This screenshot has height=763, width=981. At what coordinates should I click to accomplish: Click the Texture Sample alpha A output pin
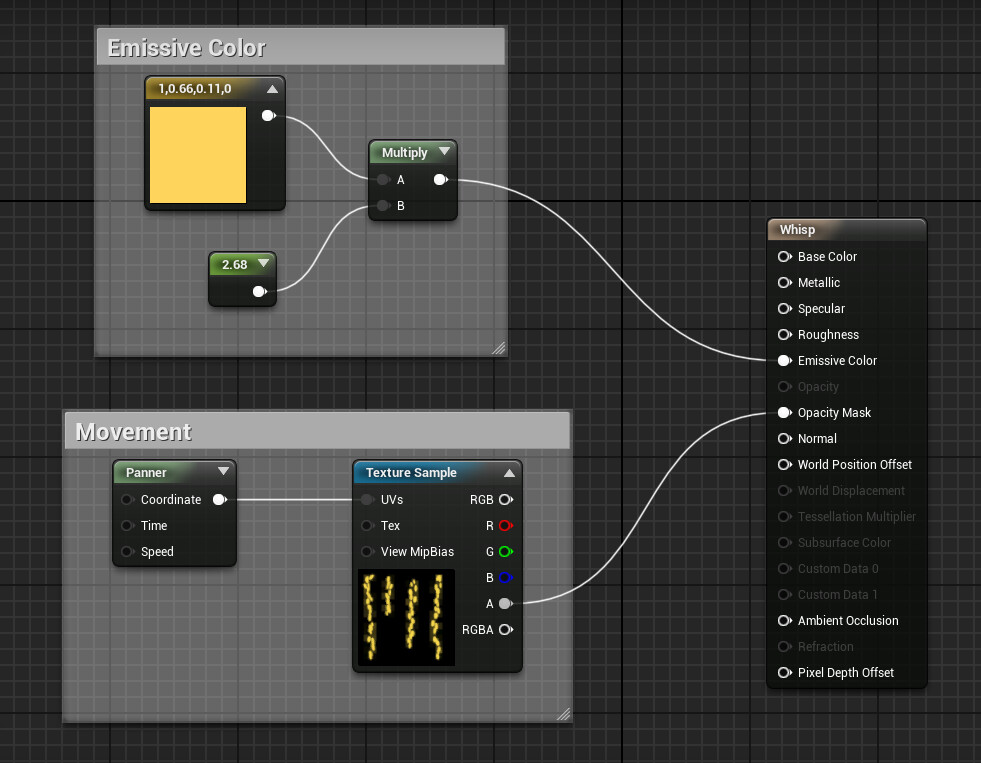pyautogui.click(x=505, y=604)
